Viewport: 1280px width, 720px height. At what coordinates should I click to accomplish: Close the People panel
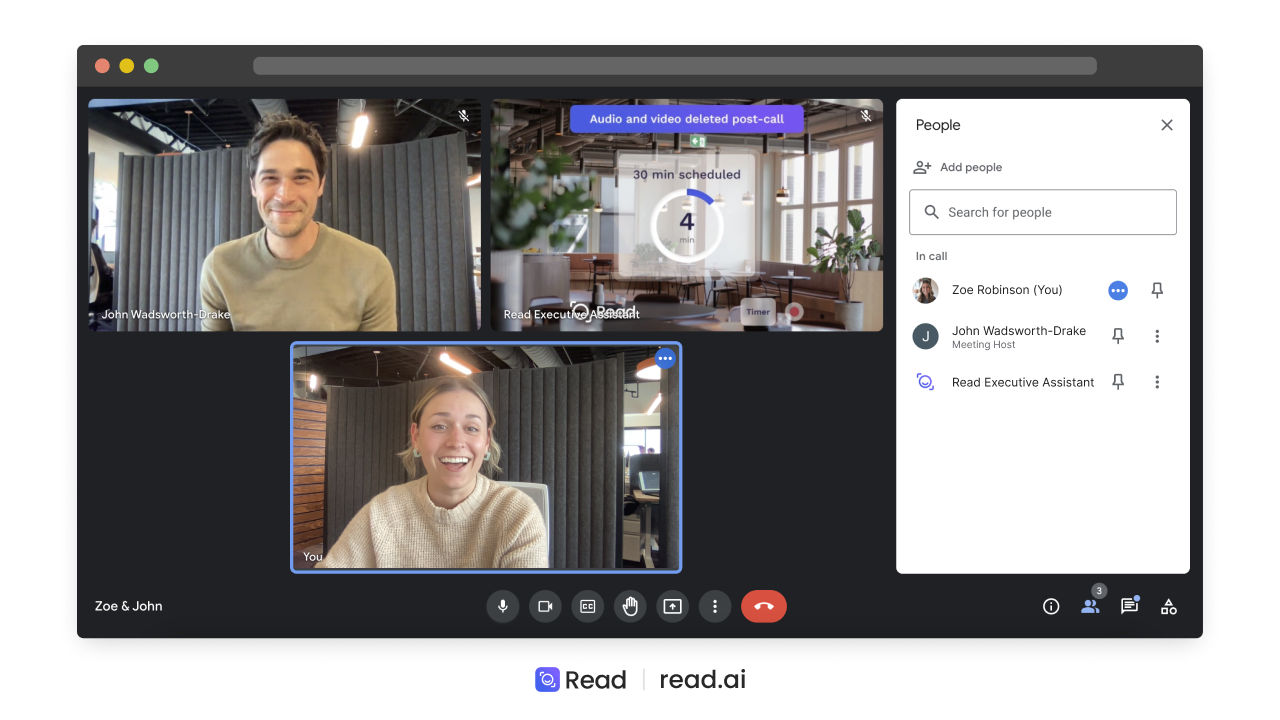(x=1167, y=125)
